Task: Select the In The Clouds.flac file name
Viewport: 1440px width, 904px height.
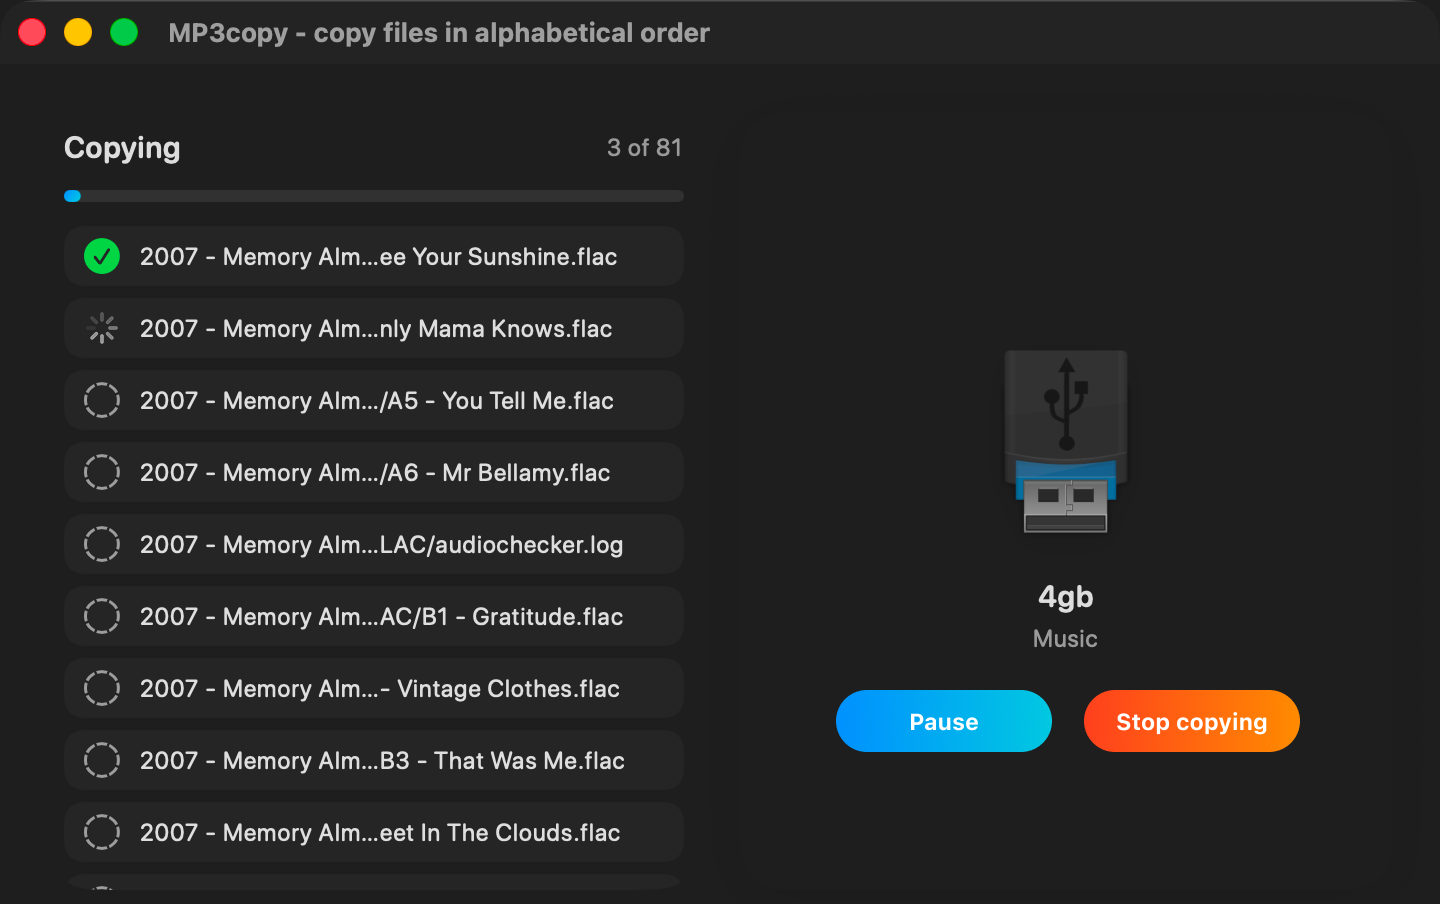Action: [380, 833]
